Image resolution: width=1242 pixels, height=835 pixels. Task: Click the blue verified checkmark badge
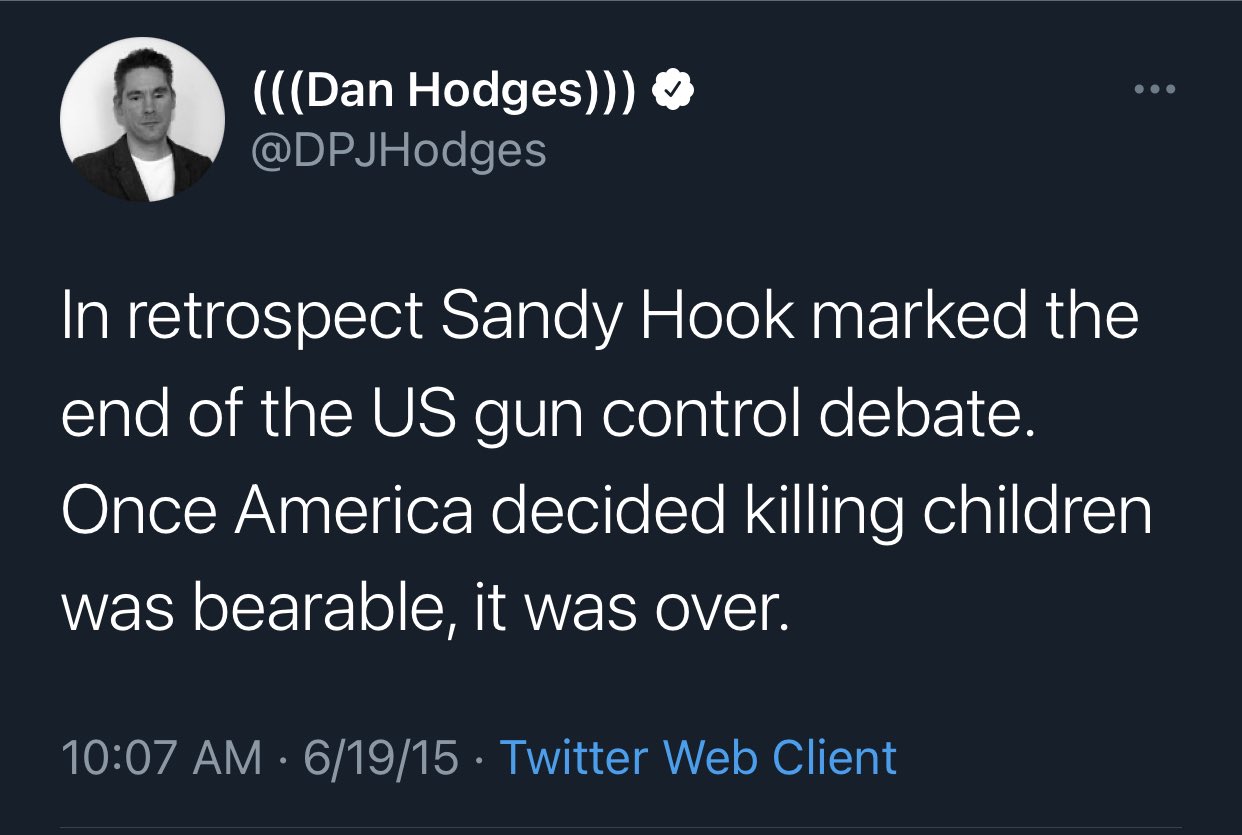(674, 92)
